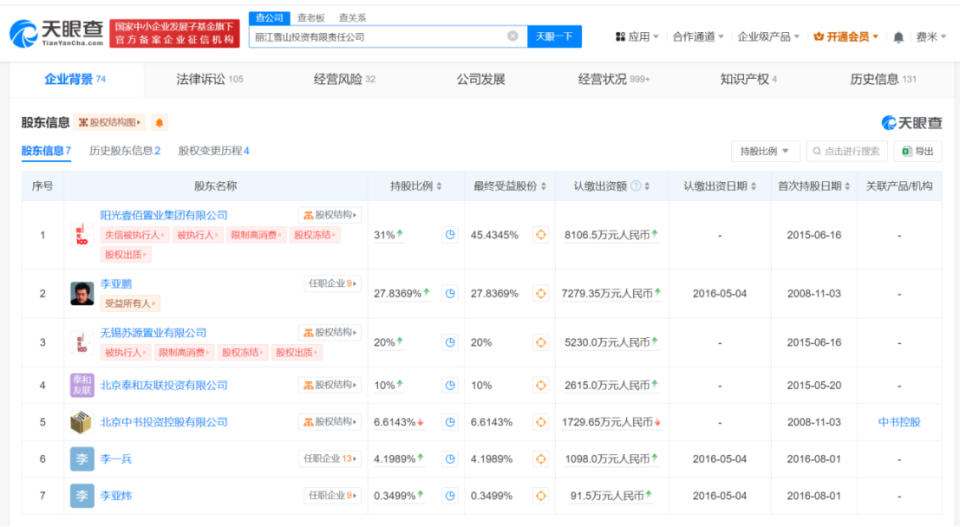Open 北京泰和友联投资有限公司 link
The height and width of the screenshot is (527, 960).
pyautogui.click(x=163, y=385)
